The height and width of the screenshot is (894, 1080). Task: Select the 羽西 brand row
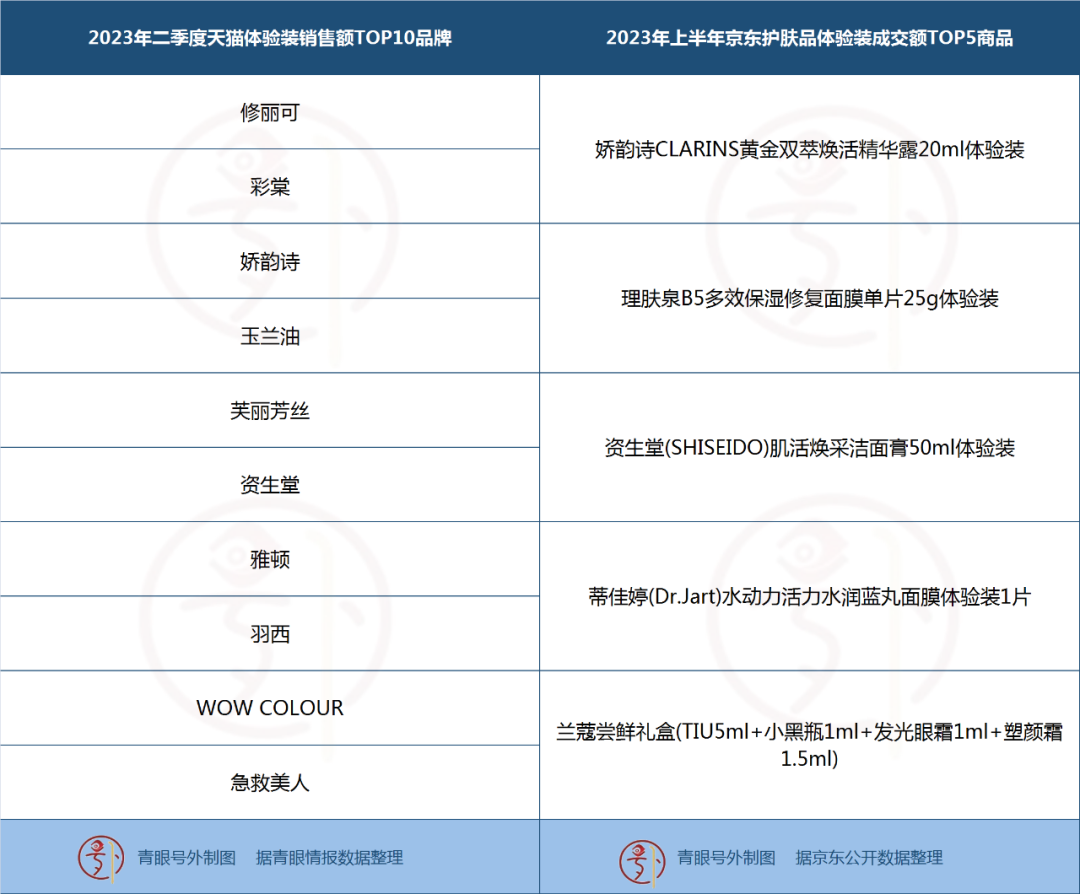tap(270, 634)
